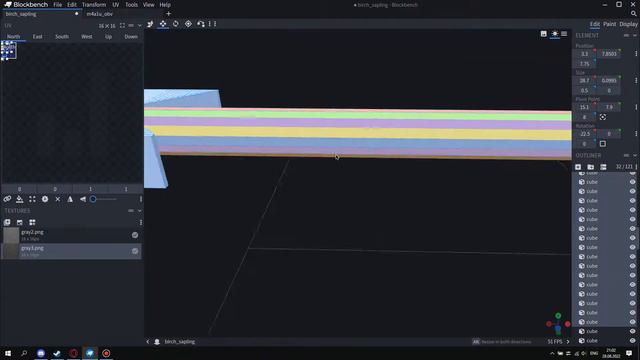Click the Rotation X field showing 22.5
This screenshot has height=360, width=640.
pyautogui.click(x=584, y=134)
